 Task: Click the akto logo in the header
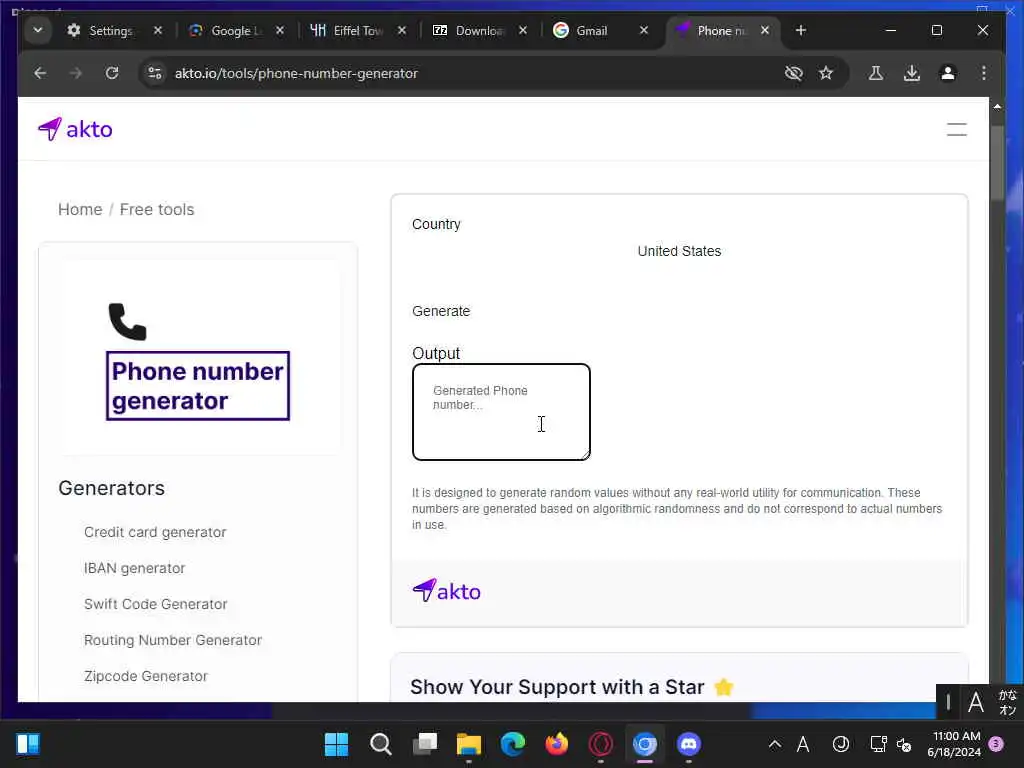coord(75,129)
